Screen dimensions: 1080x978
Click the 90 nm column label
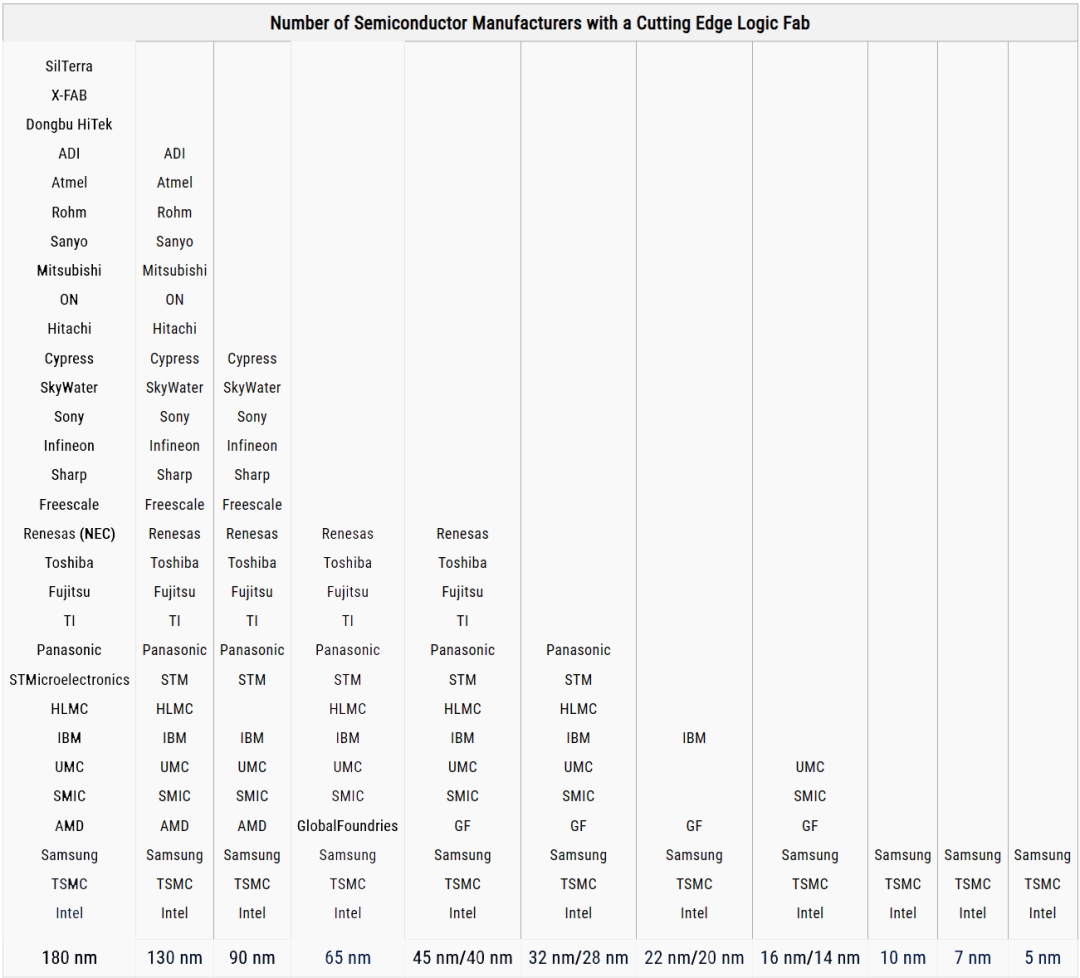(x=252, y=957)
